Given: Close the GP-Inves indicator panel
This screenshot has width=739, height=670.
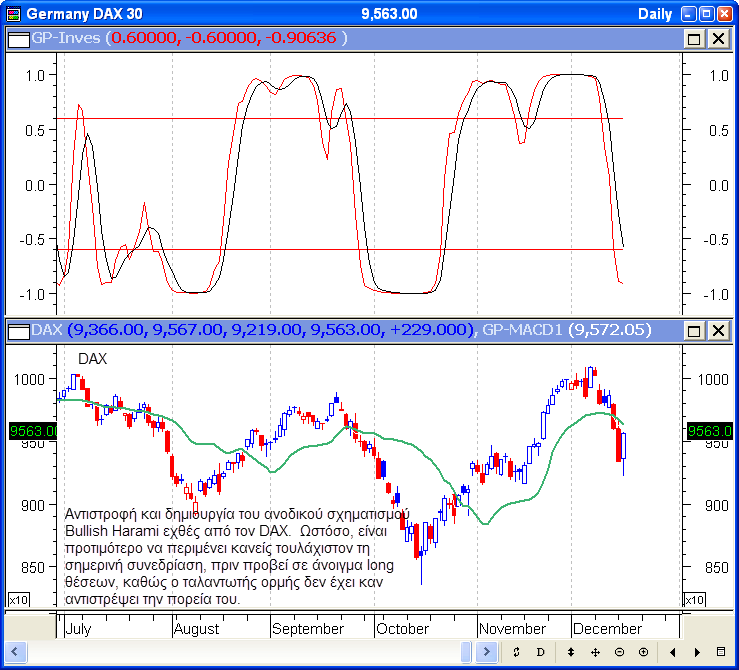Looking at the screenshot, I should point(718,38).
